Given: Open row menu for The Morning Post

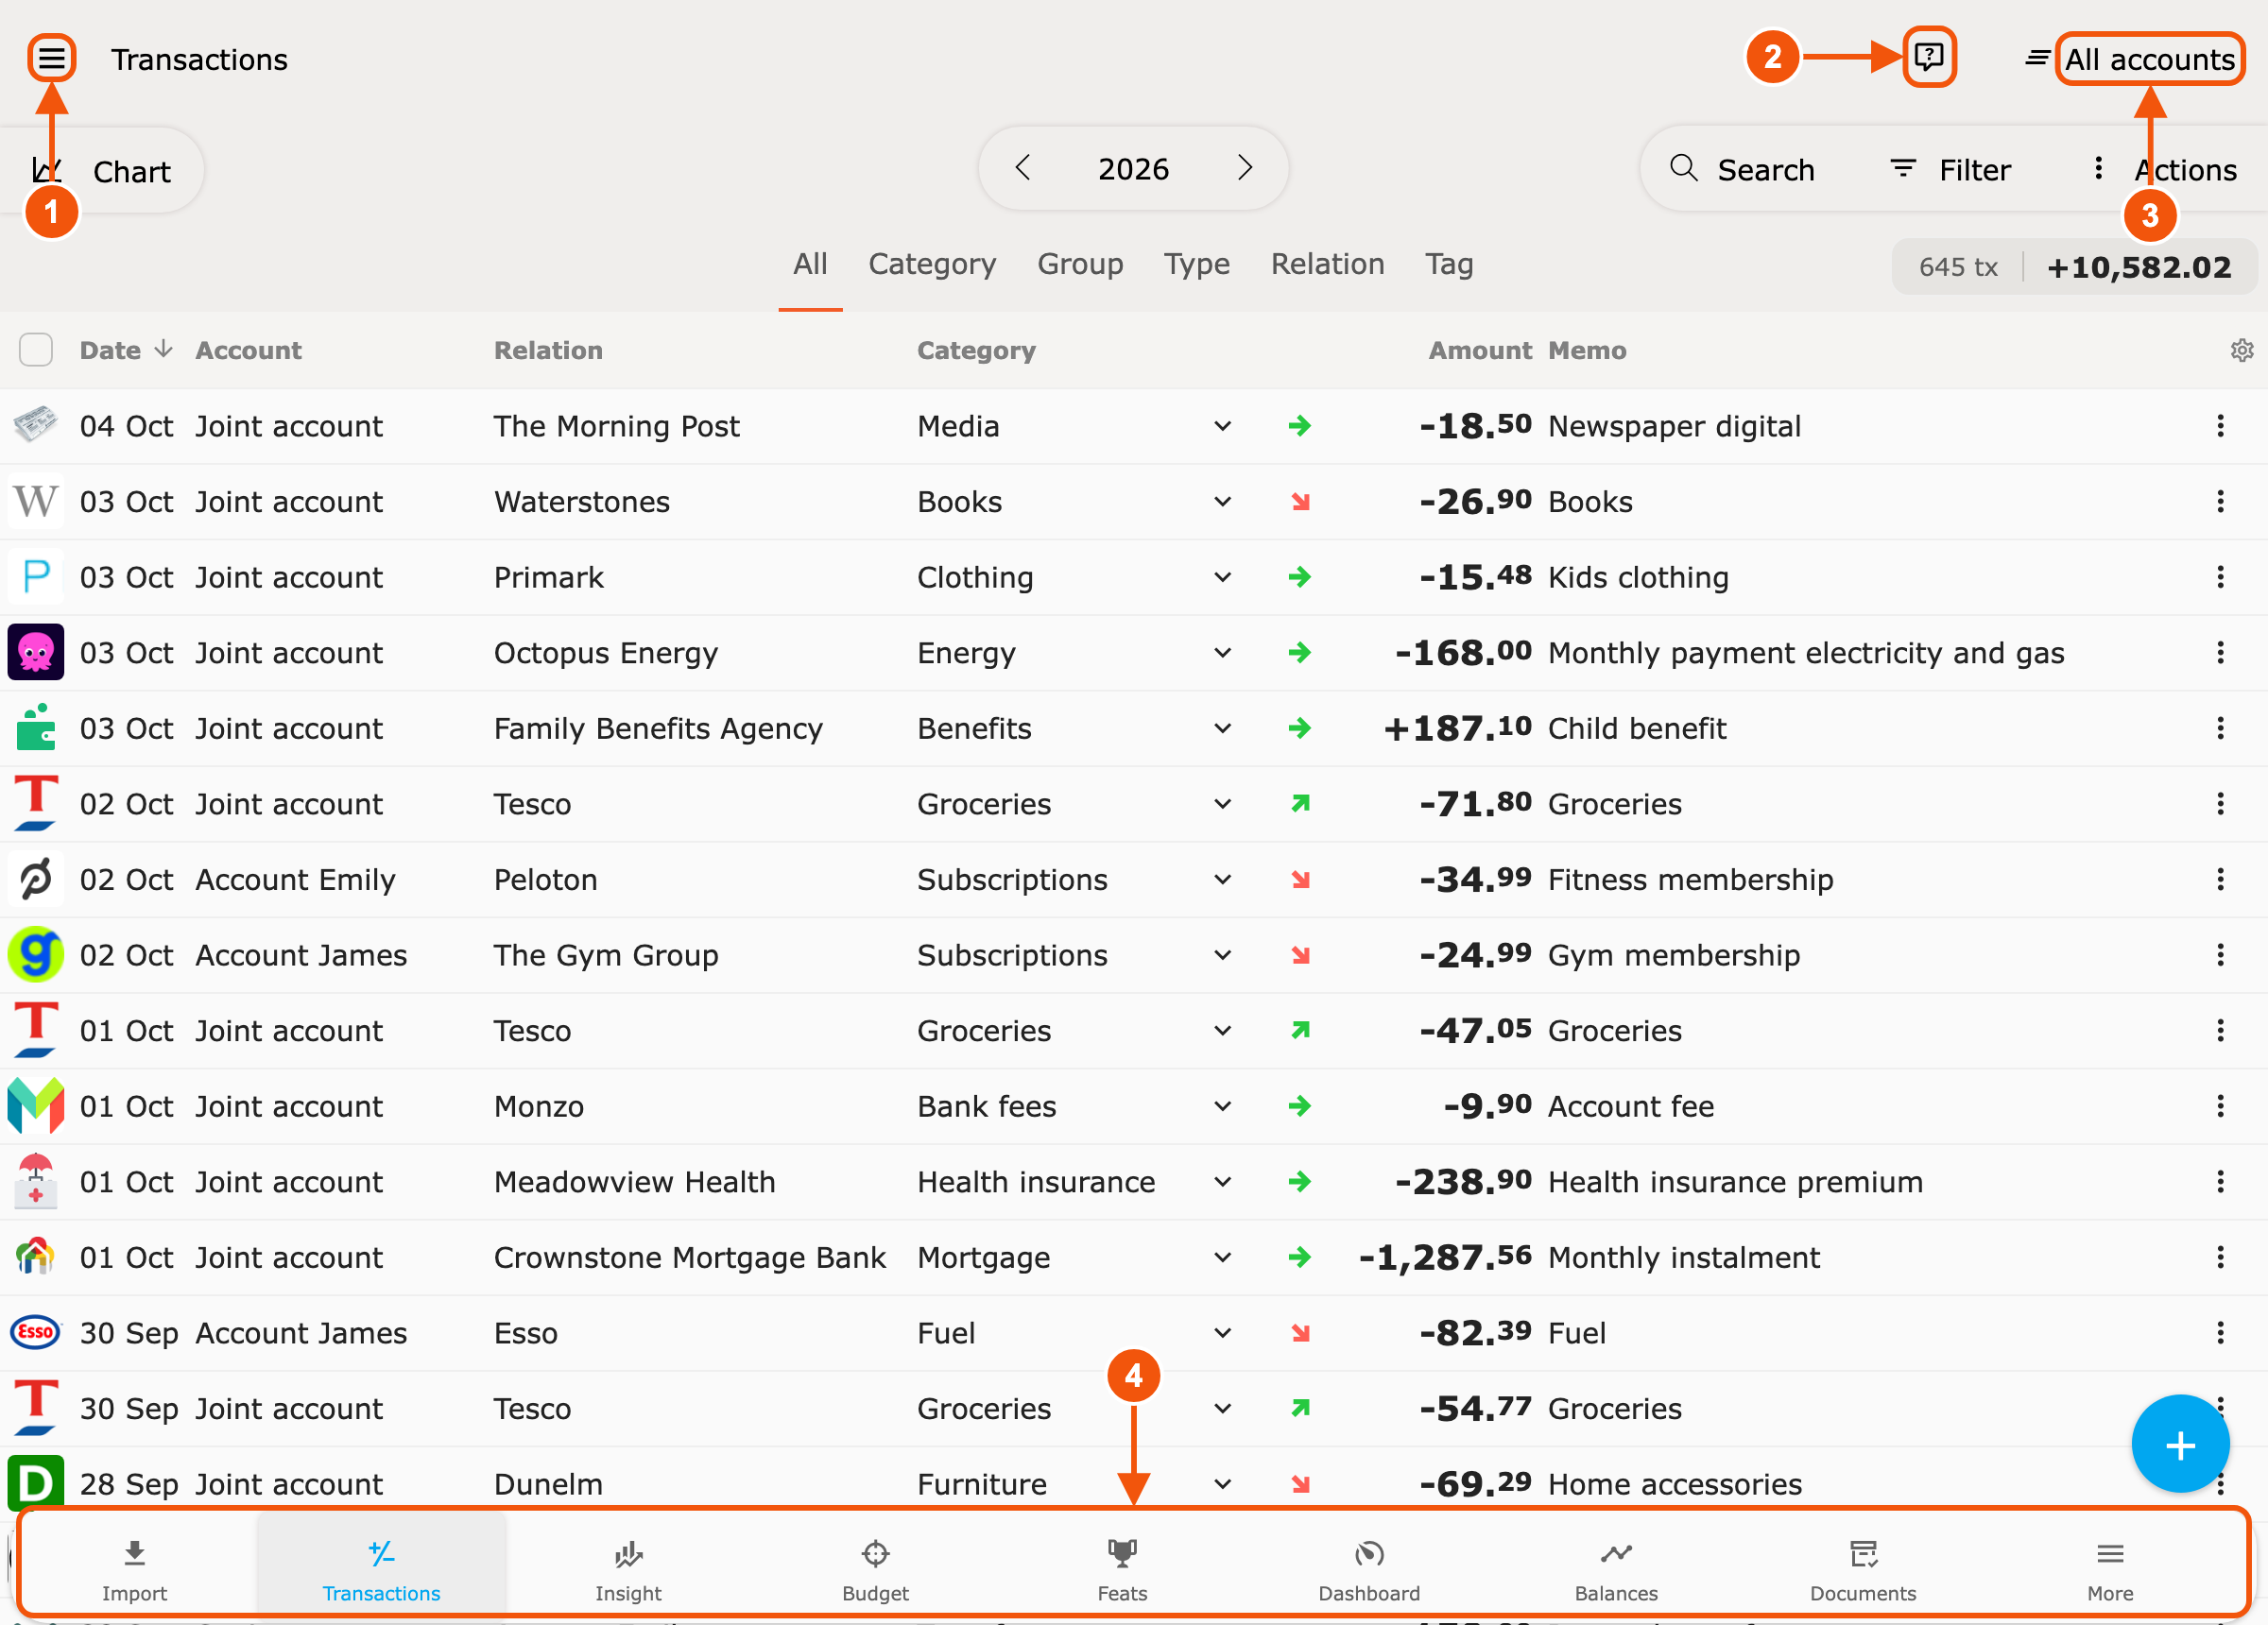Looking at the screenshot, I should pyautogui.click(x=2220, y=426).
